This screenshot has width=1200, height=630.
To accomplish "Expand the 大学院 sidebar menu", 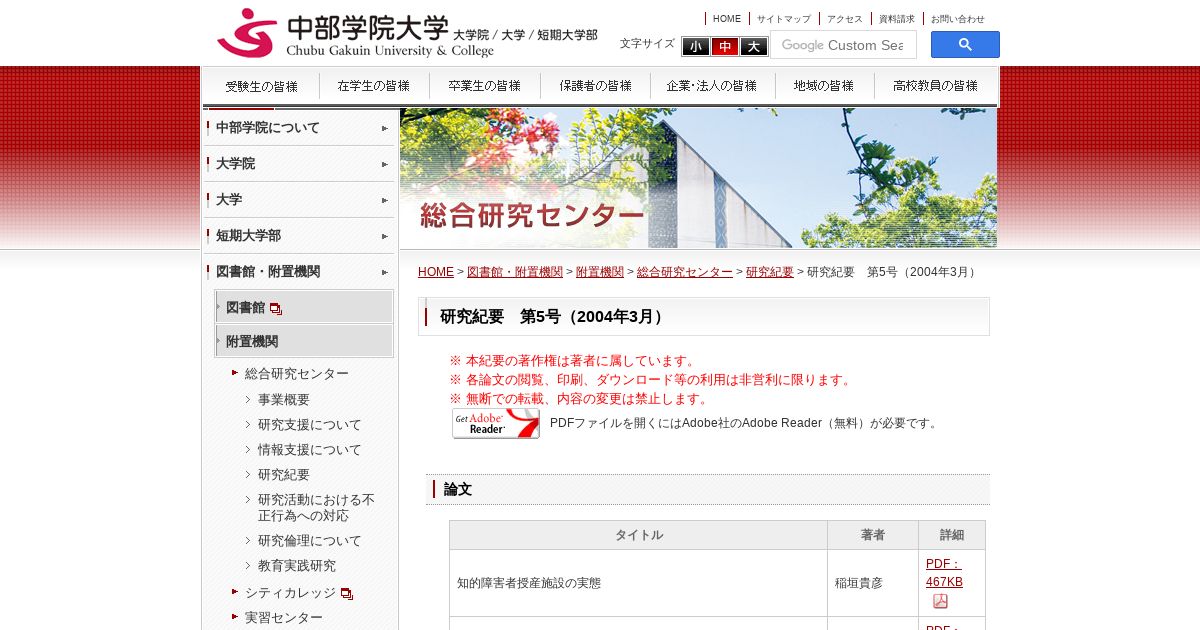I will coord(299,164).
